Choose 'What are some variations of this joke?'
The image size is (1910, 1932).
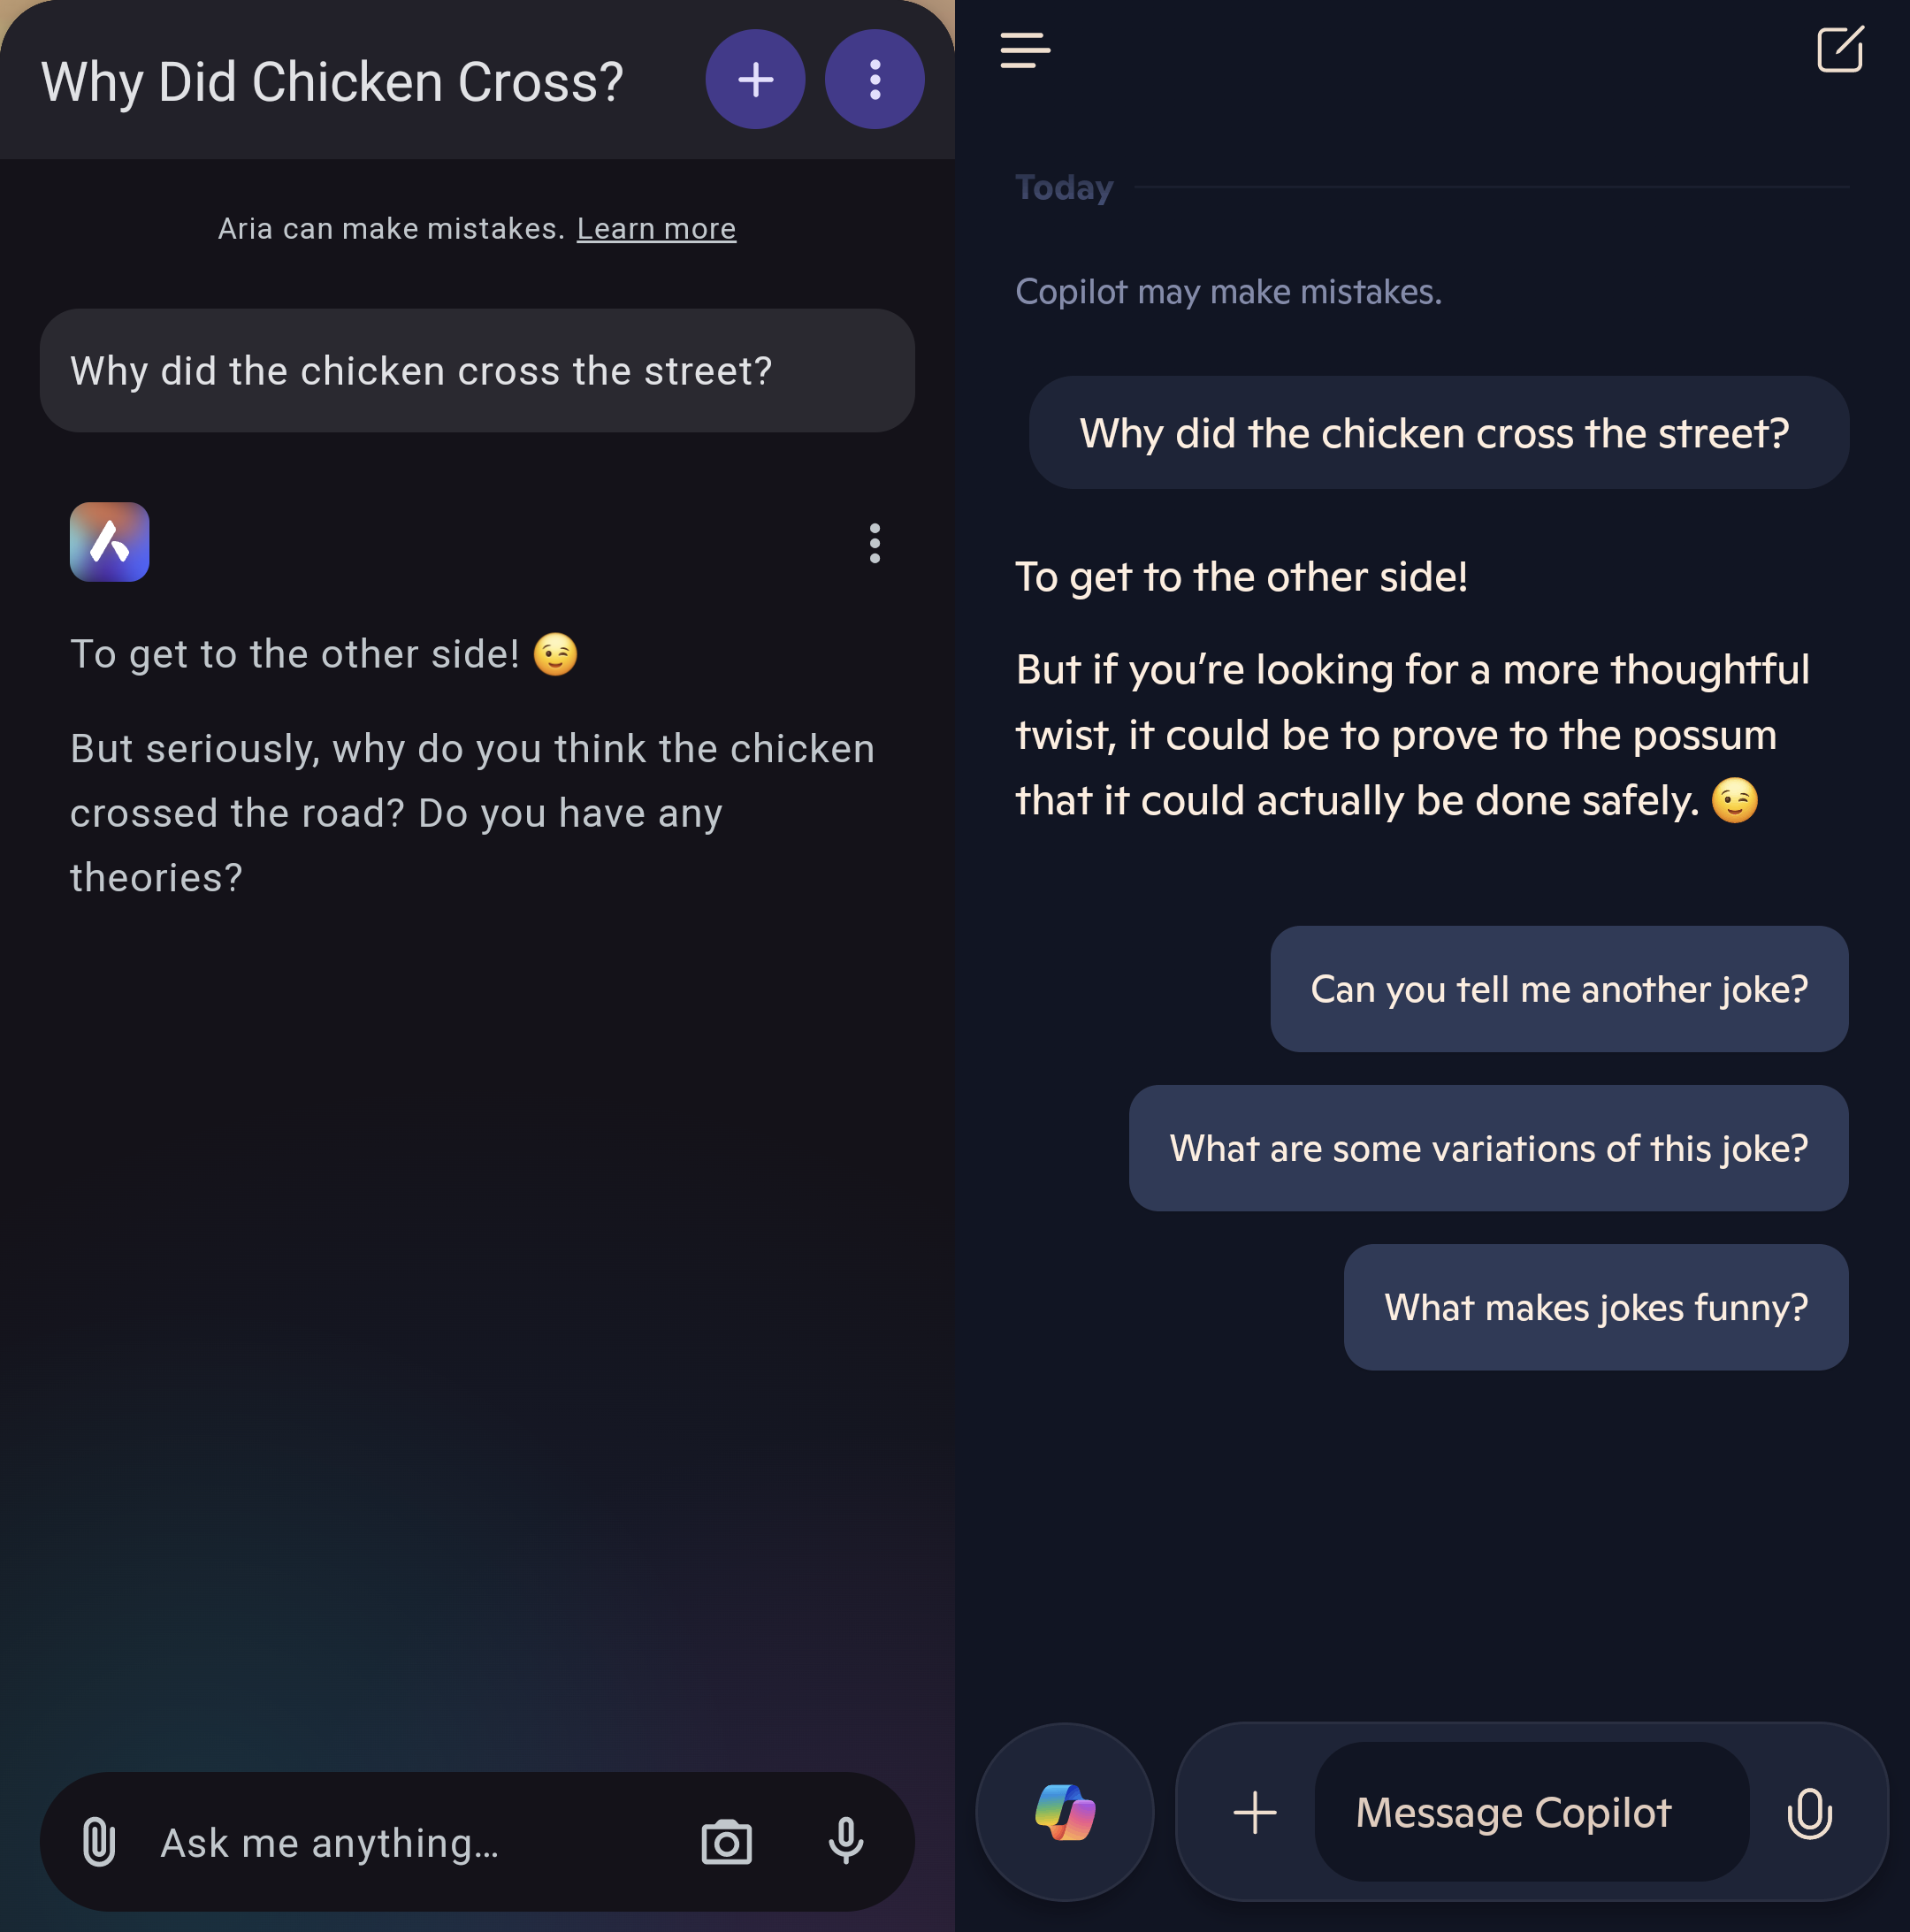point(1488,1148)
